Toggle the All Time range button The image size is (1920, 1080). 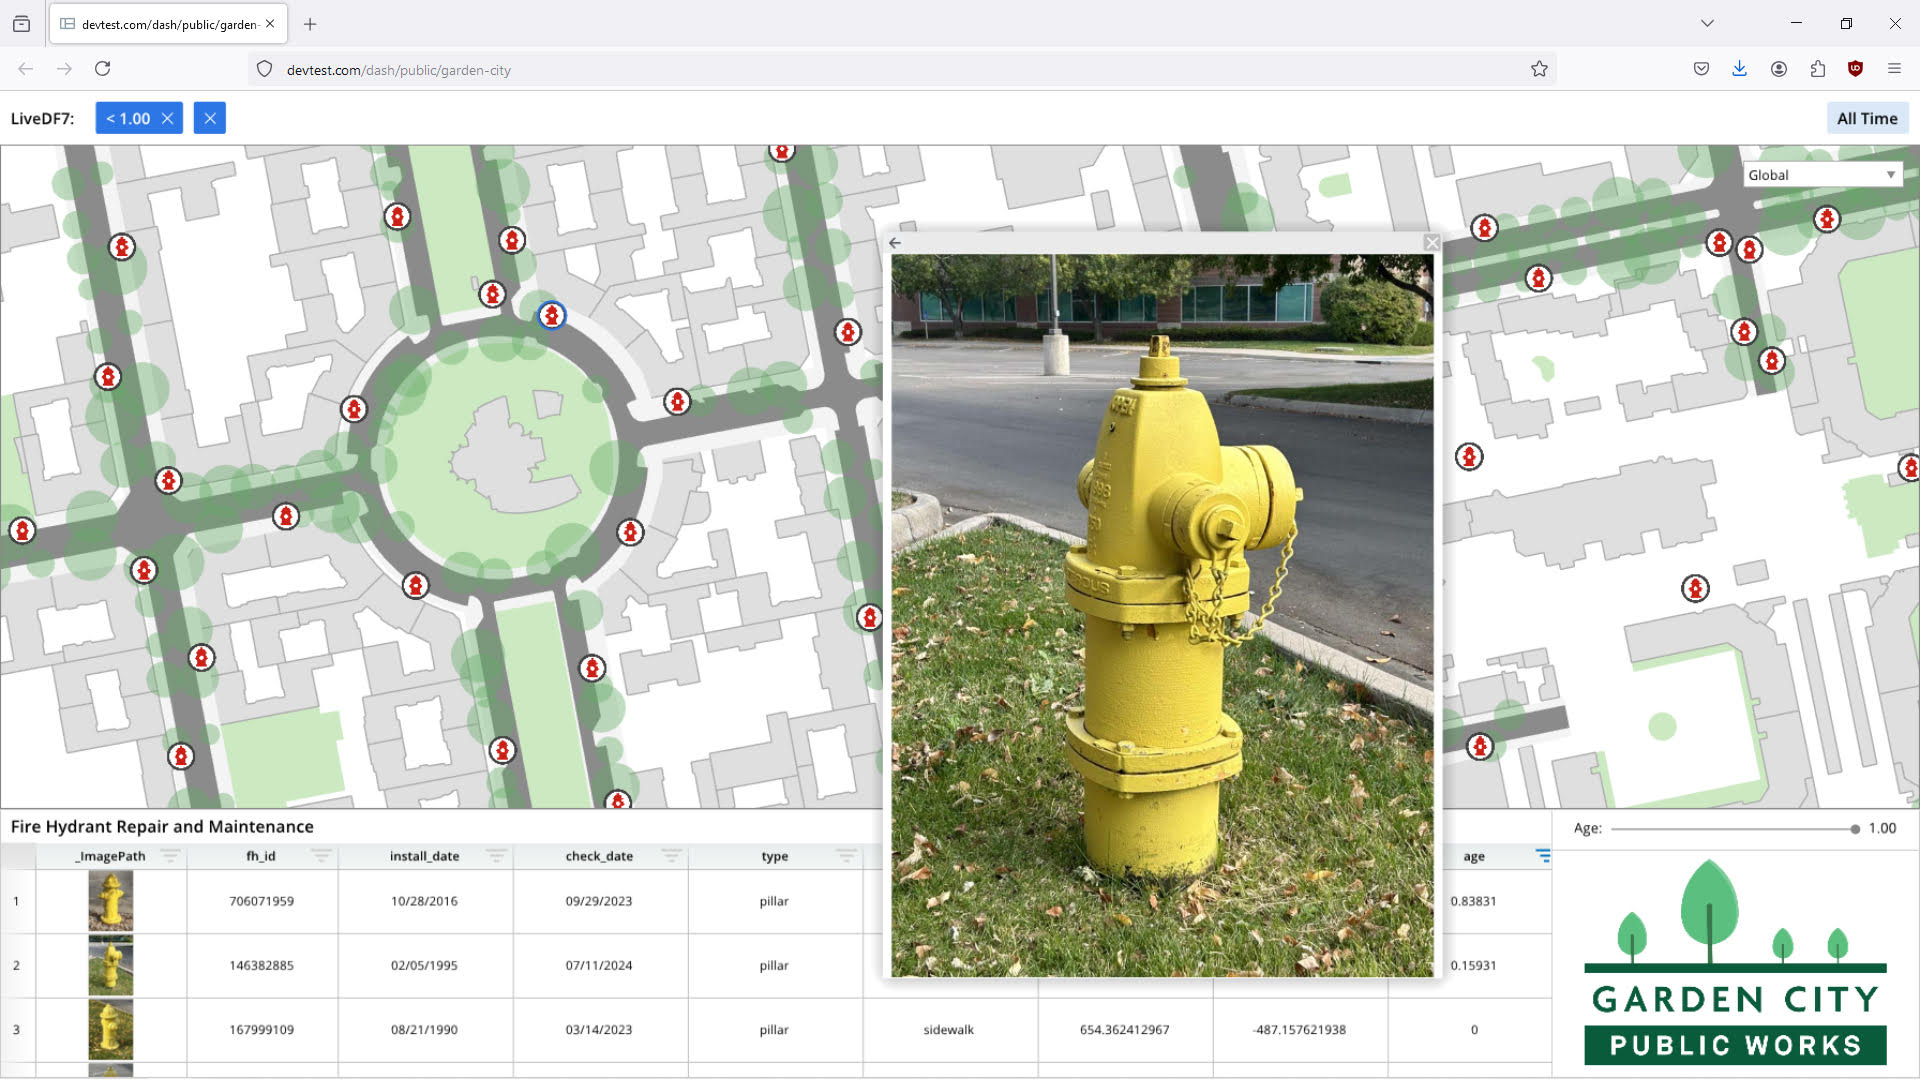[x=1868, y=118]
